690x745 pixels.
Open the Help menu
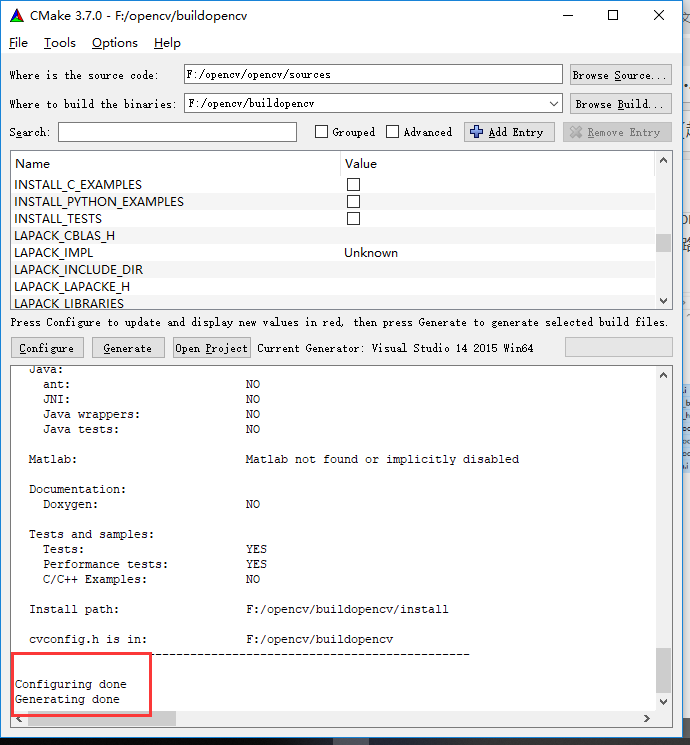tap(167, 43)
